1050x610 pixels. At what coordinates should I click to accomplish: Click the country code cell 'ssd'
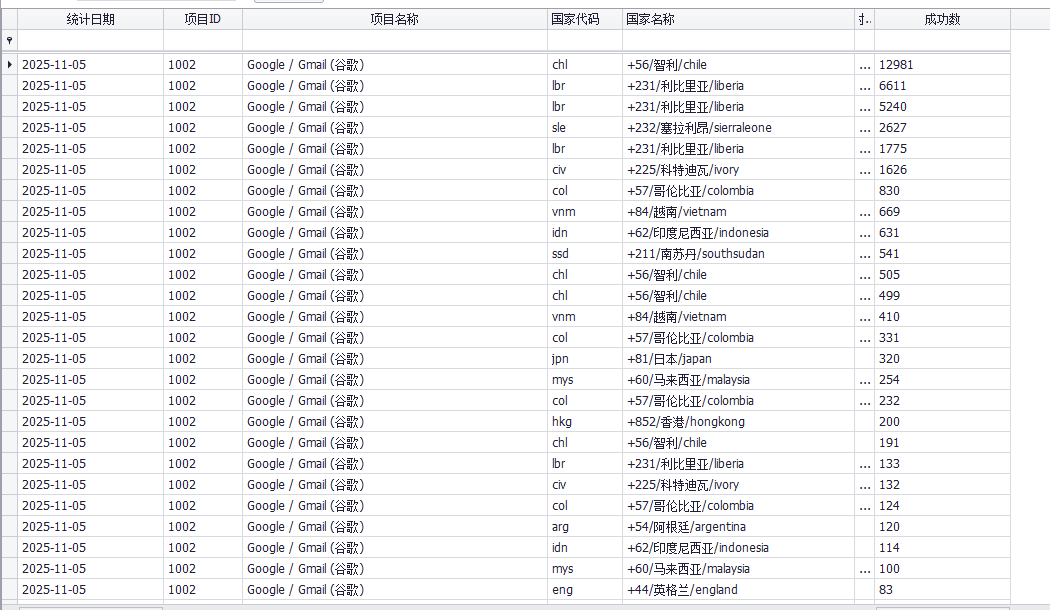click(x=585, y=254)
